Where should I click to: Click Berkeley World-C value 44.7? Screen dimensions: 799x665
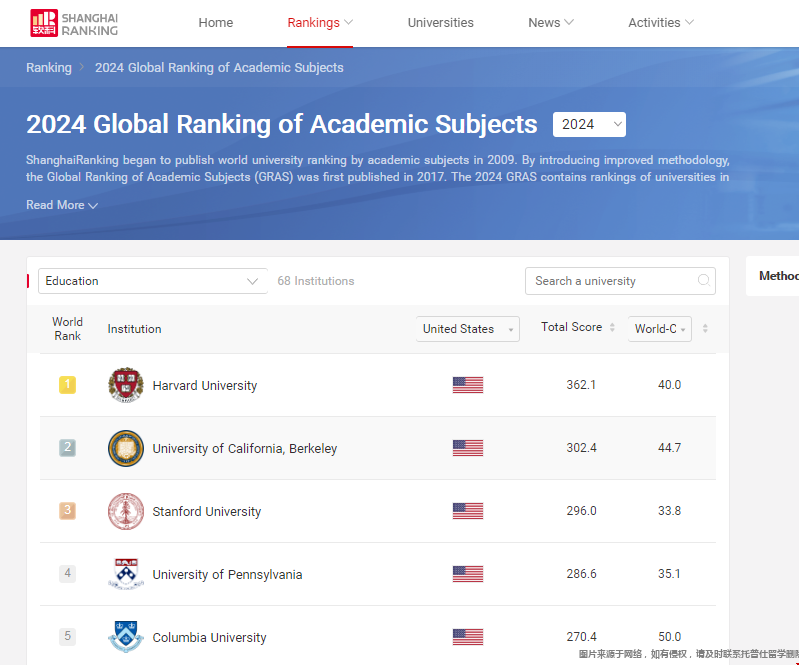[669, 448]
